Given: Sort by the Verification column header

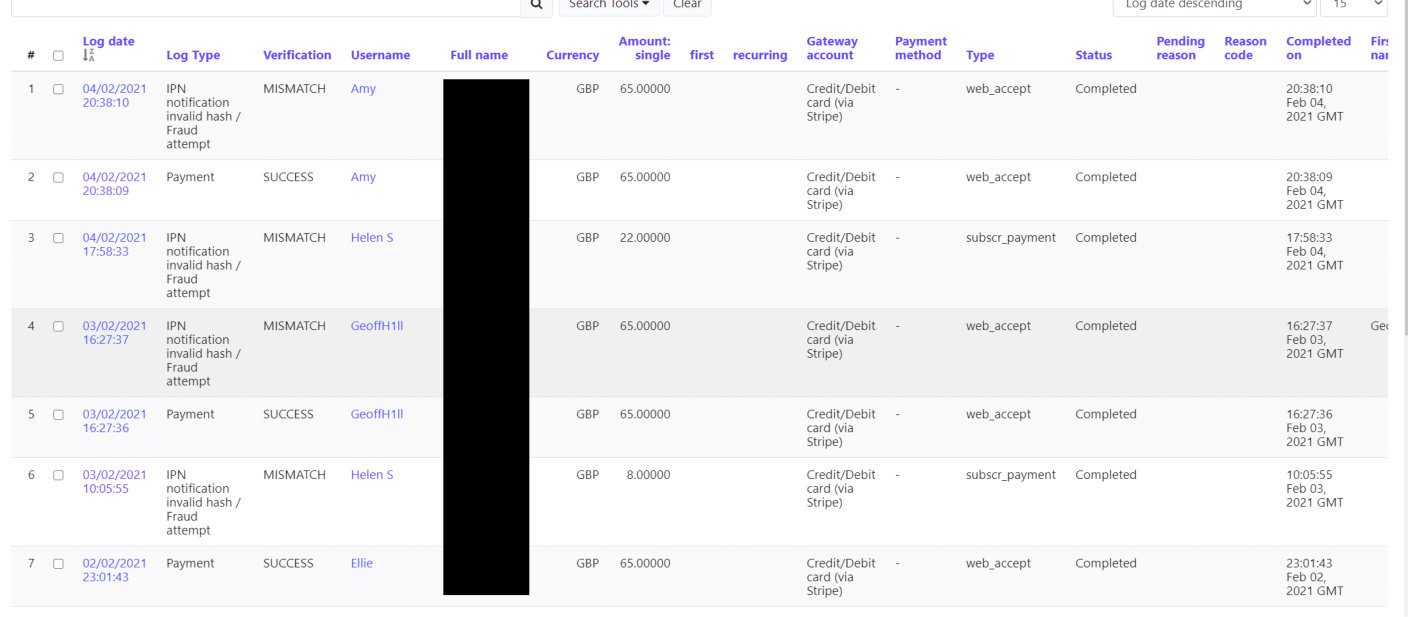Looking at the screenshot, I should pos(297,55).
